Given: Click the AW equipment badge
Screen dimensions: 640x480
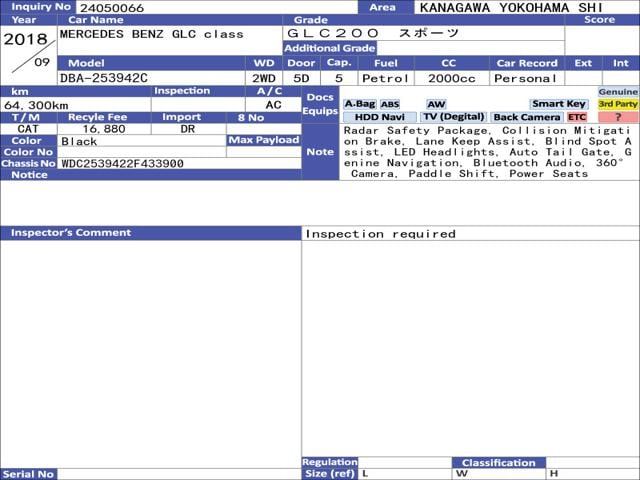Looking at the screenshot, I should (x=436, y=104).
